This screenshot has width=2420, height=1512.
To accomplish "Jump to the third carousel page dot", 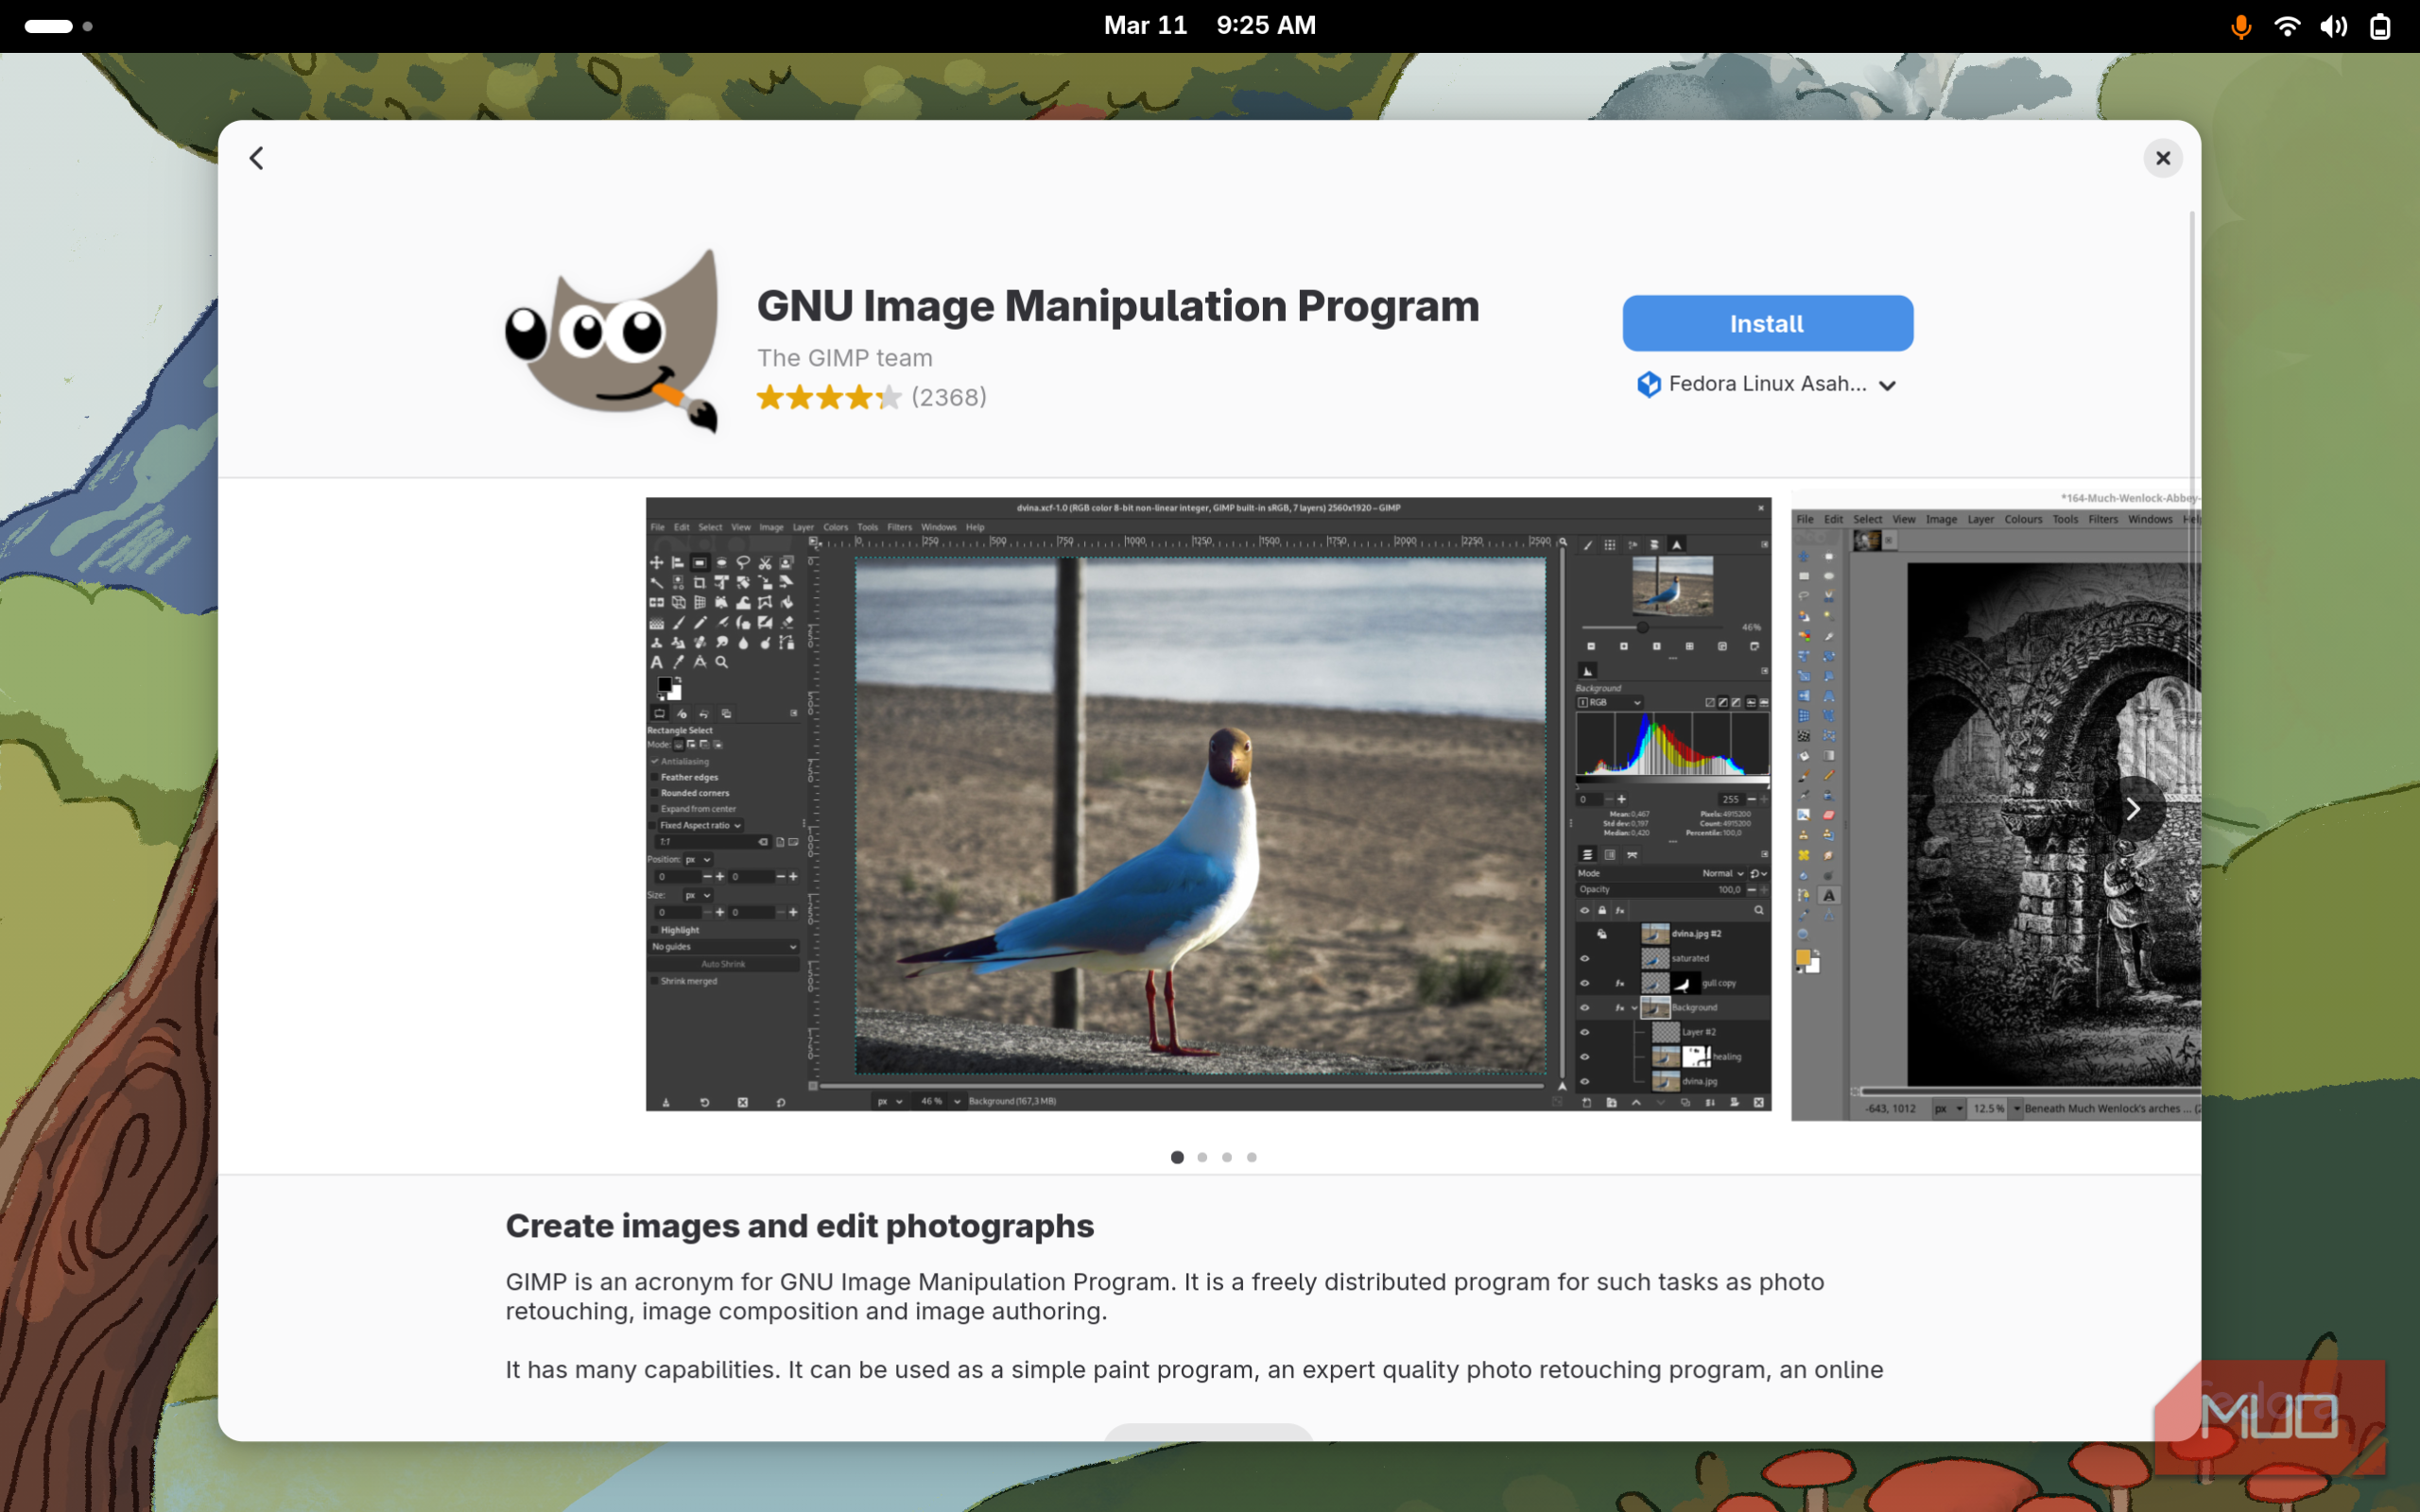I will pos(1227,1157).
